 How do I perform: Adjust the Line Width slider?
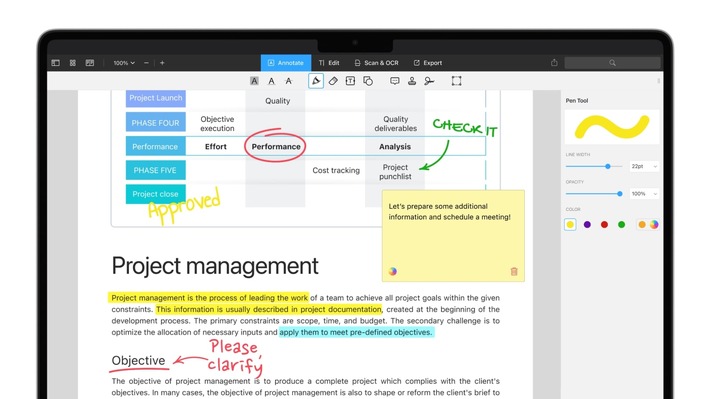594,166
